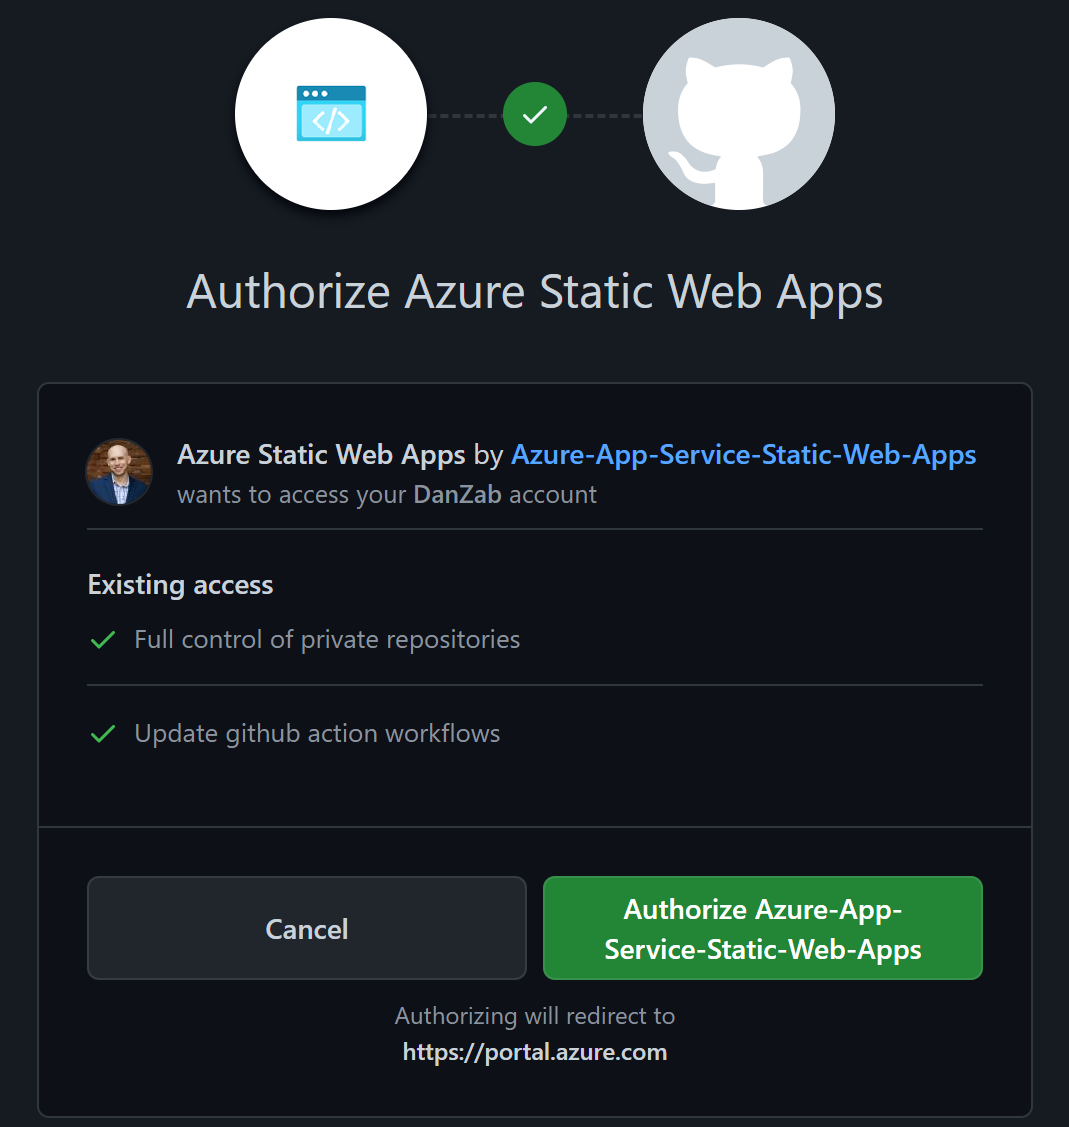Click checkmark beside Update github action workflows

[x=103, y=734]
